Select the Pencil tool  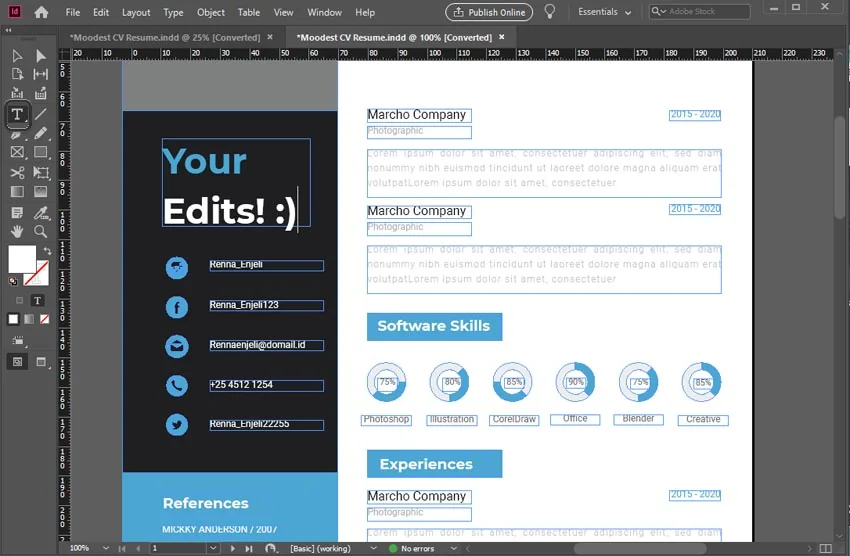pos(41,134)
